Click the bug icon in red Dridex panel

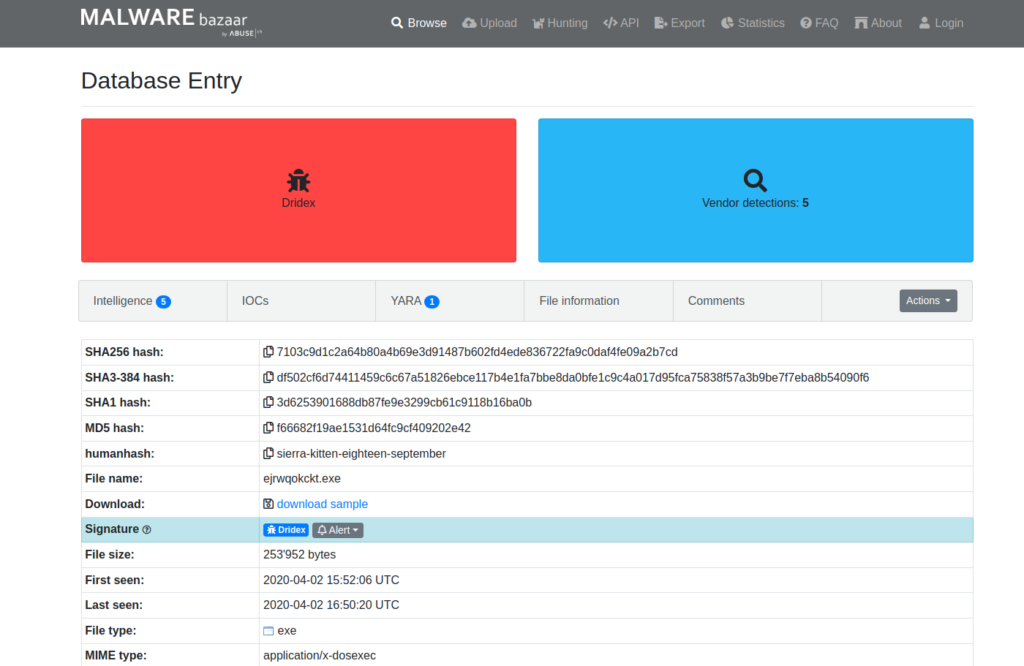298,181
